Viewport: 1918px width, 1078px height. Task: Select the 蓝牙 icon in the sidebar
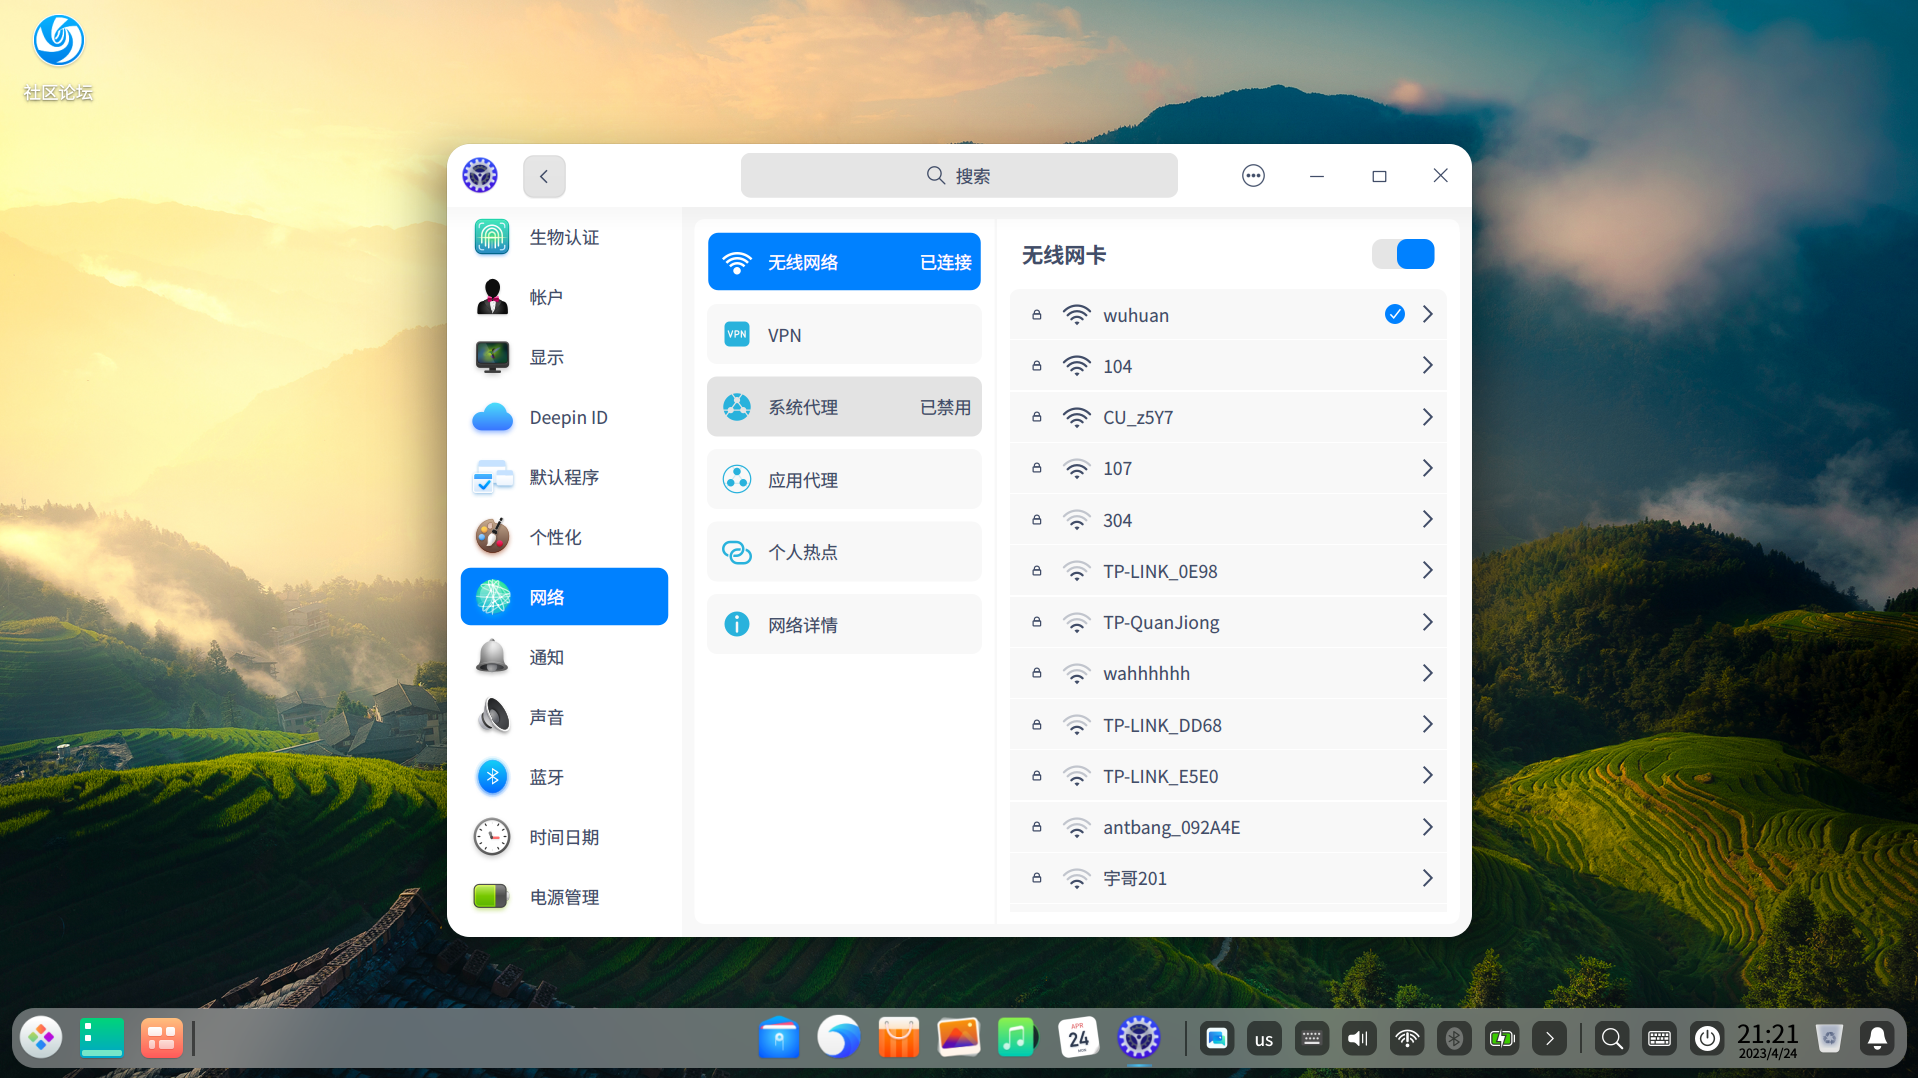pos(491,777)
